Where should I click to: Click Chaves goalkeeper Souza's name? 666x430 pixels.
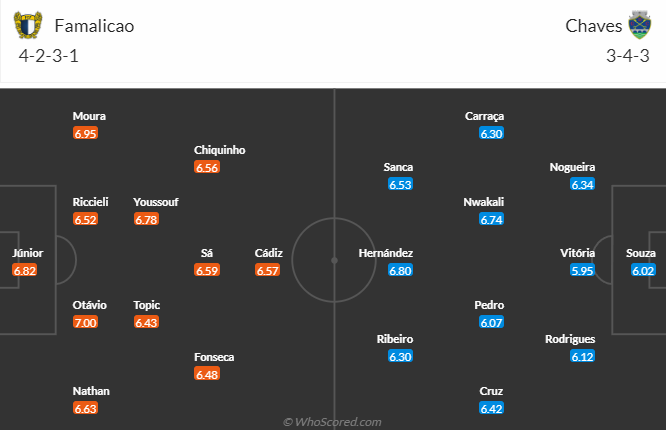[640, 253]
